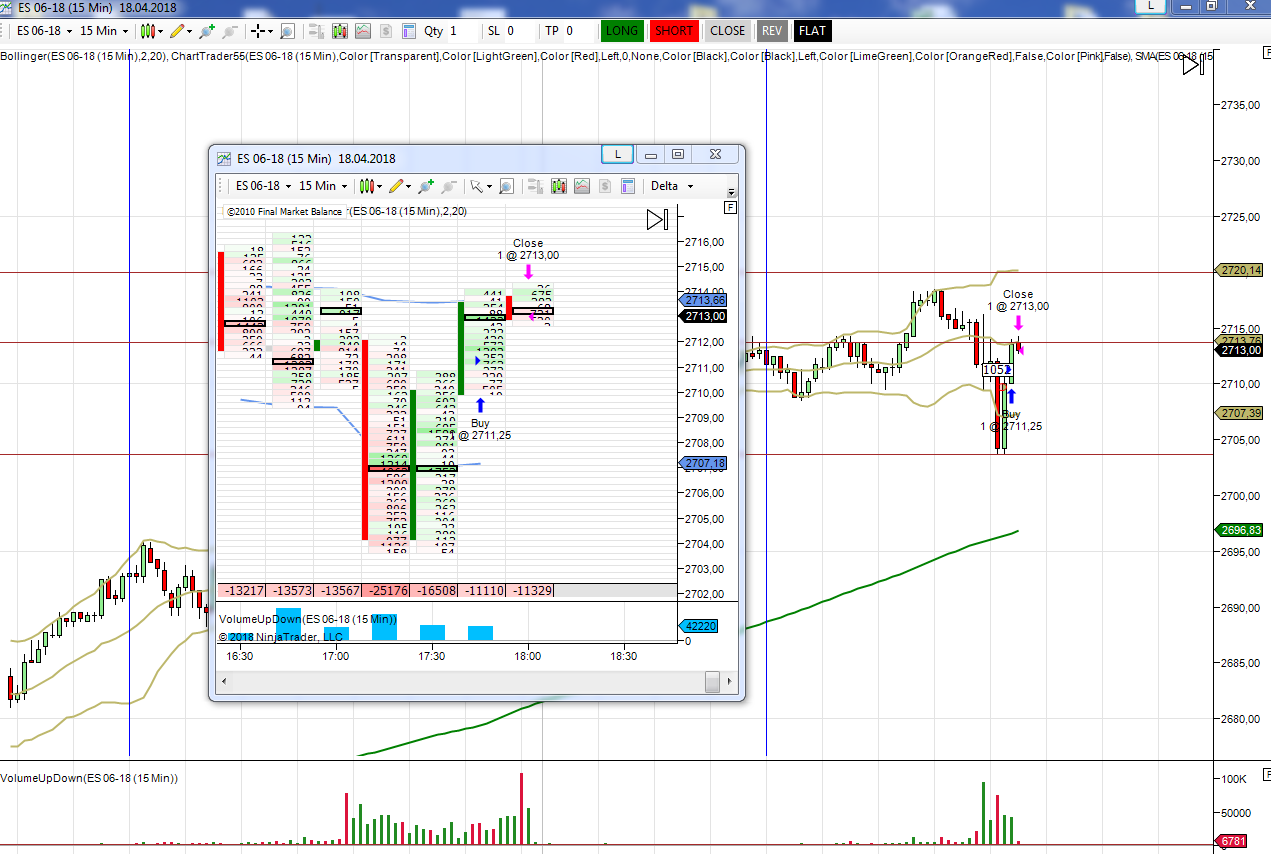Image resolution: width=1271 pixels, height=854 pixels.
Task: Expand cursor arrow dropdown in Delta window
Action: (x=489, y=186)
